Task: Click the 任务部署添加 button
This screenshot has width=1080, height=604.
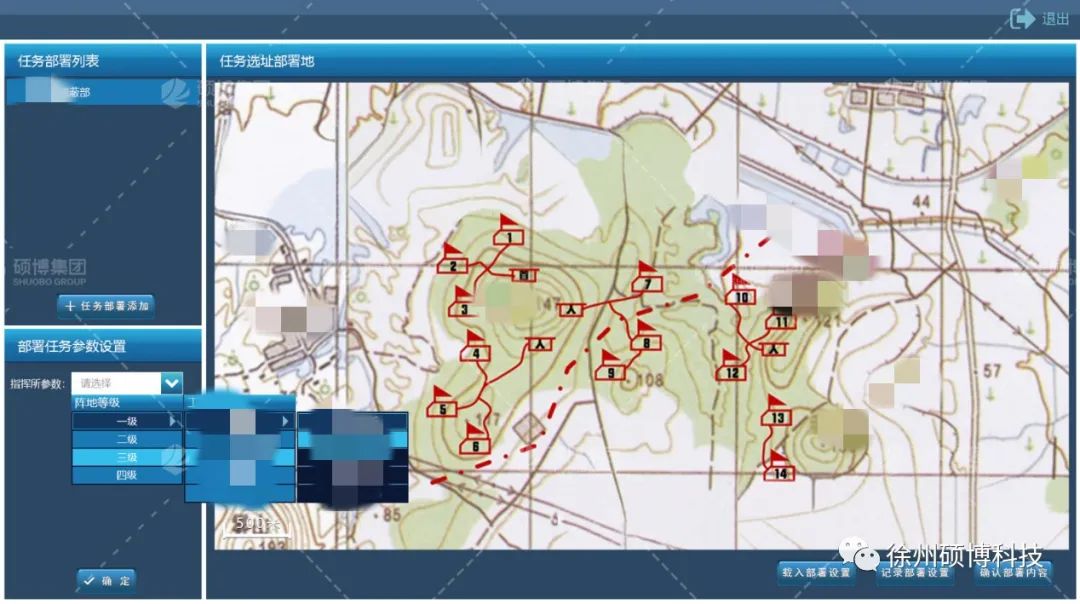Action: point(106,306)
